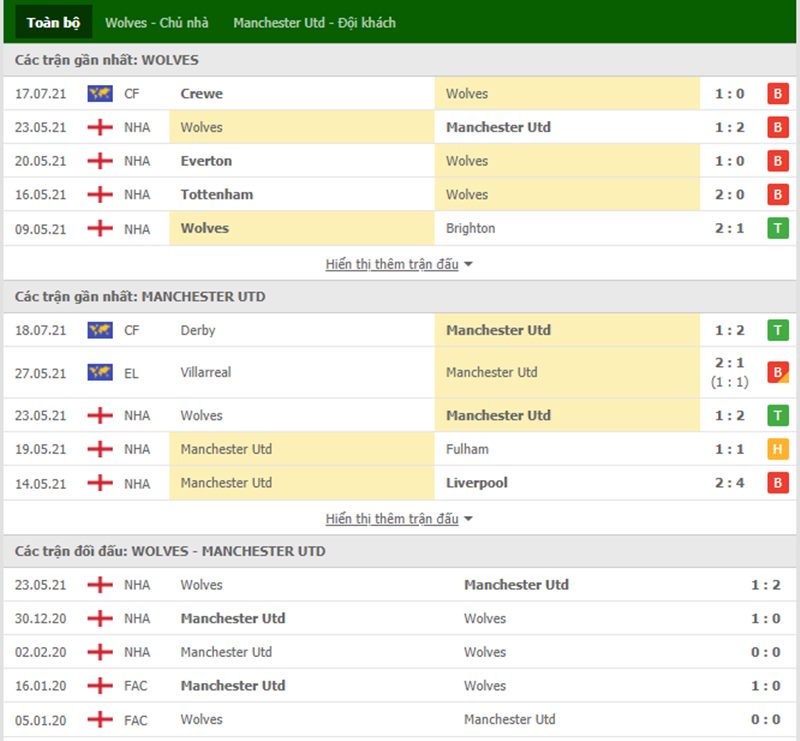Click England flag on Tottenham vs Wolves row
Screen dimensions: 800x741
pos(100,194)
